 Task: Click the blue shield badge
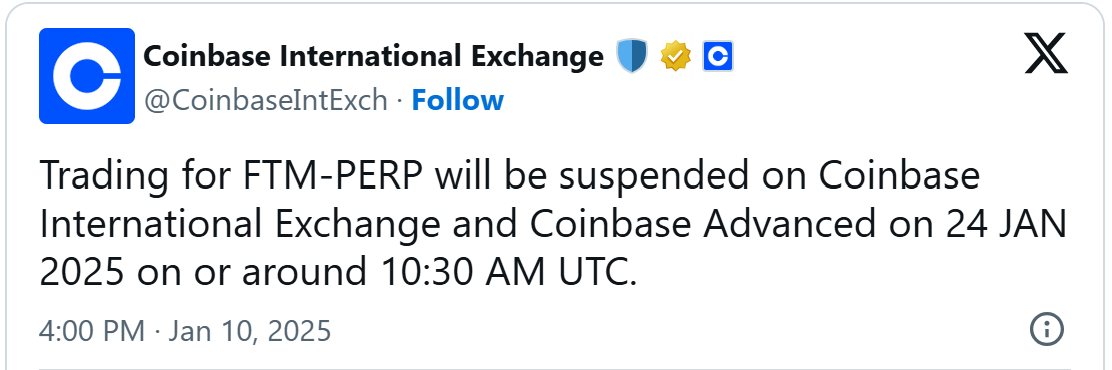point(632,56)
